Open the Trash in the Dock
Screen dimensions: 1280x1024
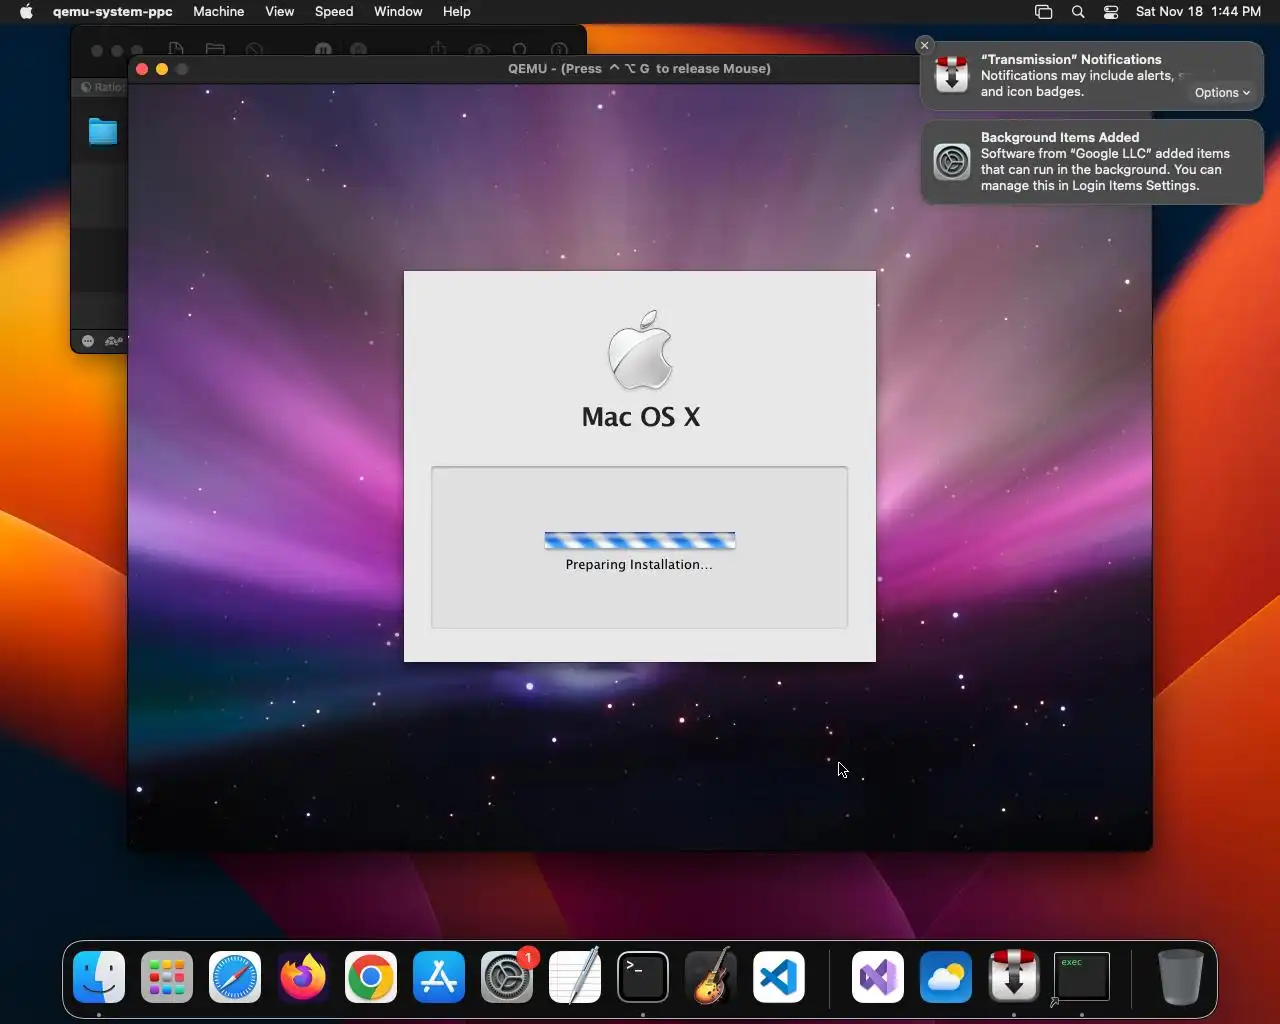pos(1180,977)
